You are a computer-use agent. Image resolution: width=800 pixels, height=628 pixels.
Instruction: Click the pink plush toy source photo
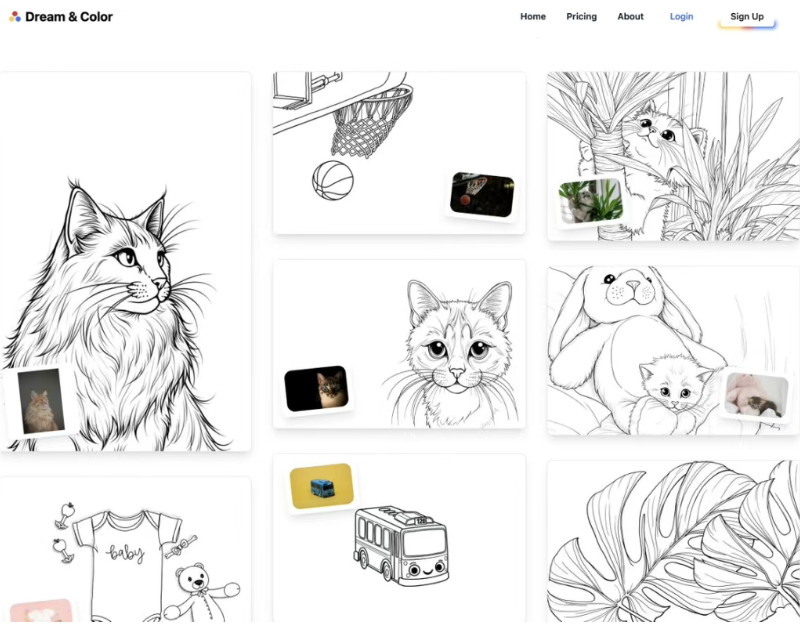pyautogui.click(x=756, y=395)
